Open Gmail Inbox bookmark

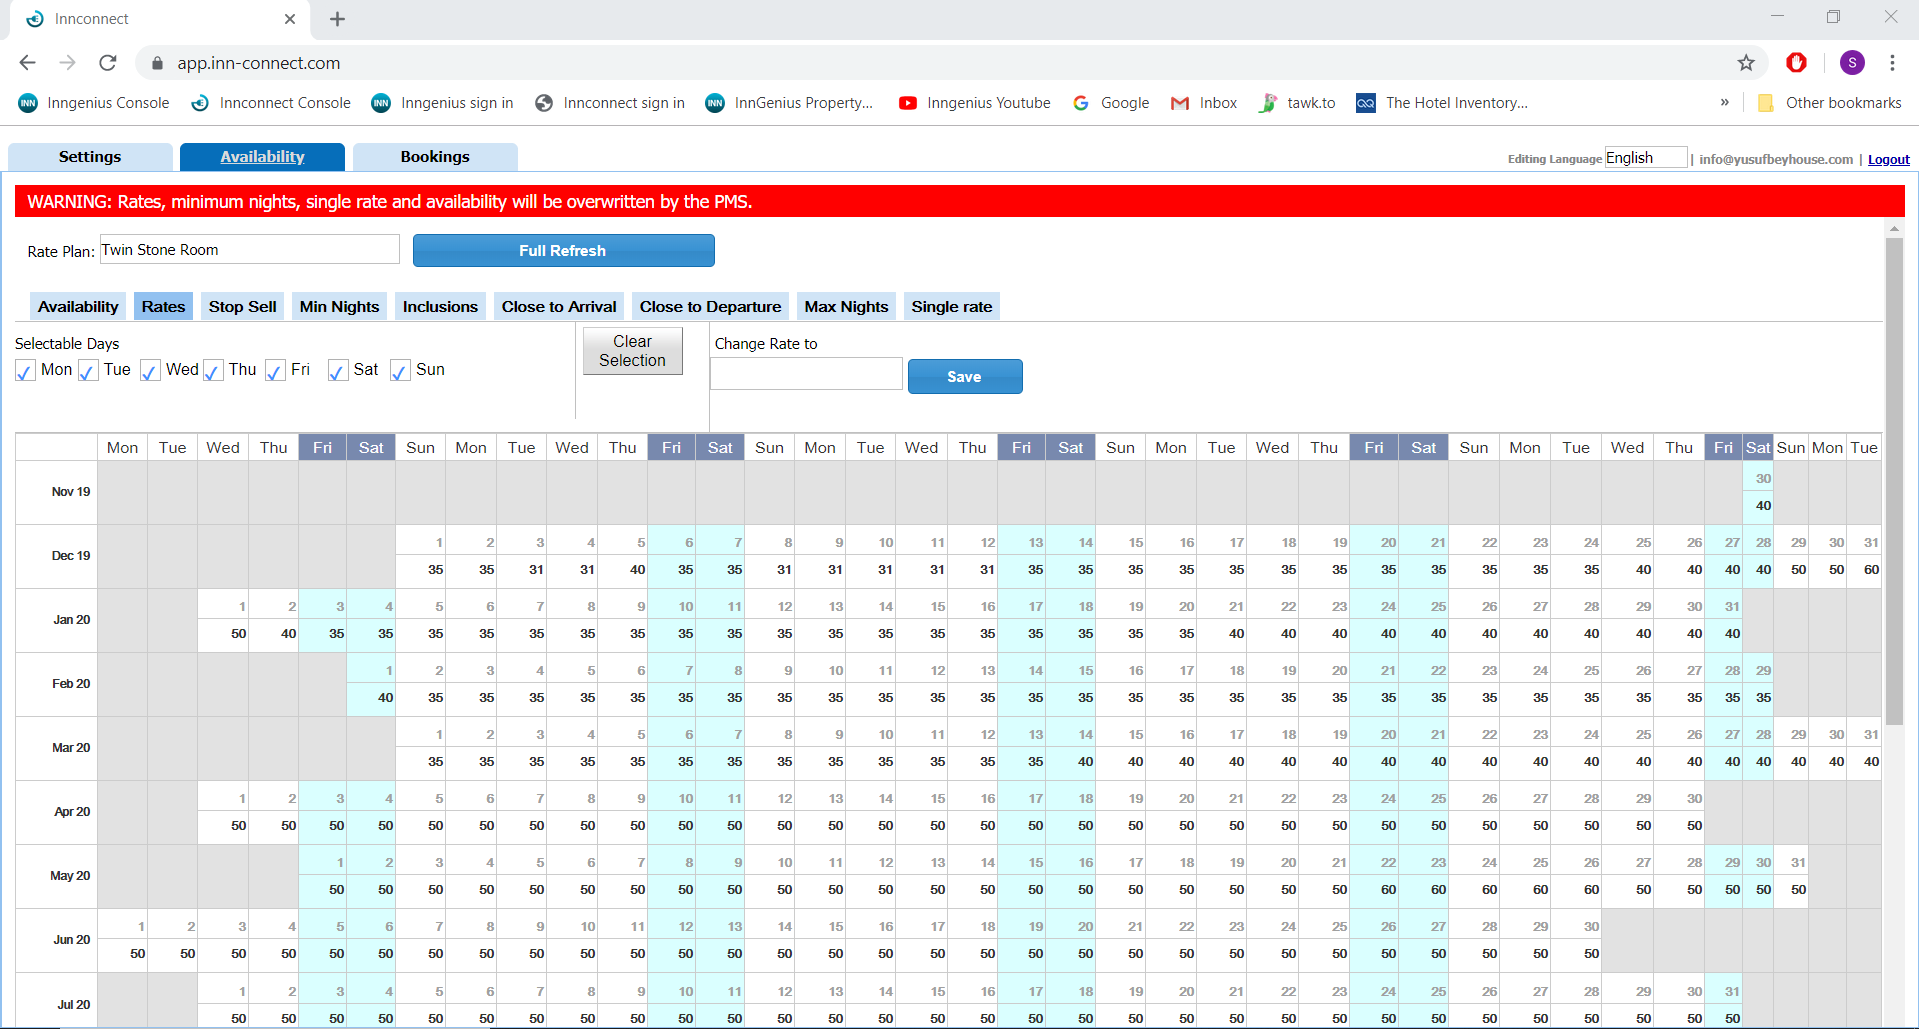[1204, 103]
